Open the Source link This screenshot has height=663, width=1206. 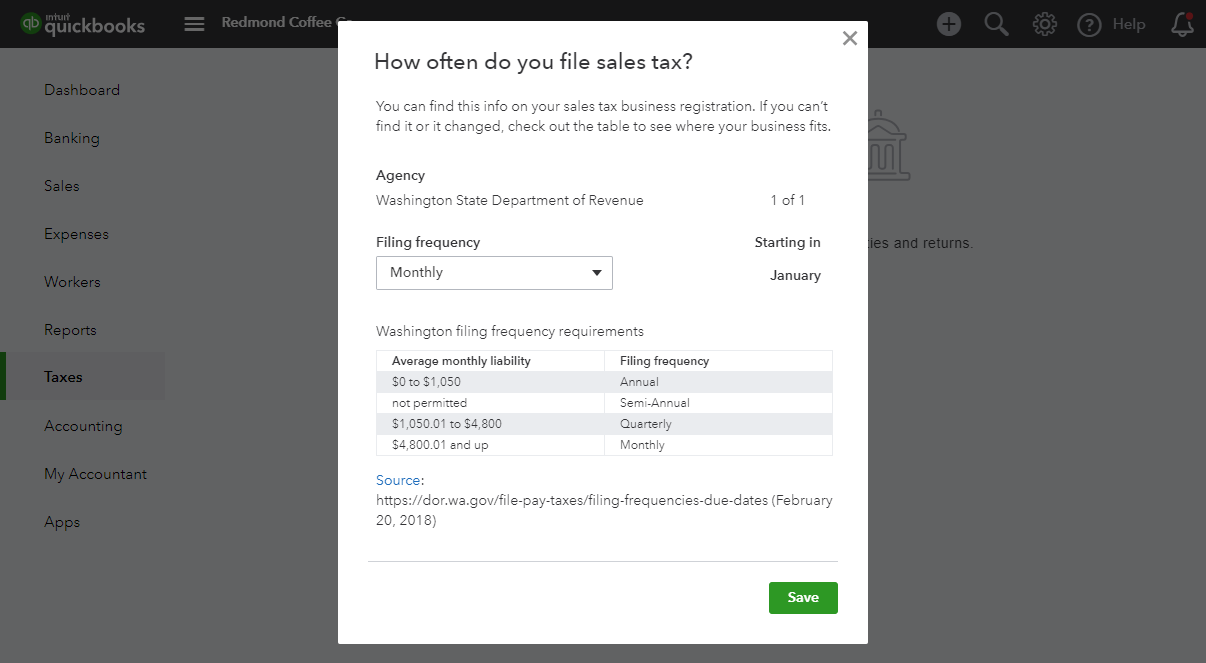point(398,481)
